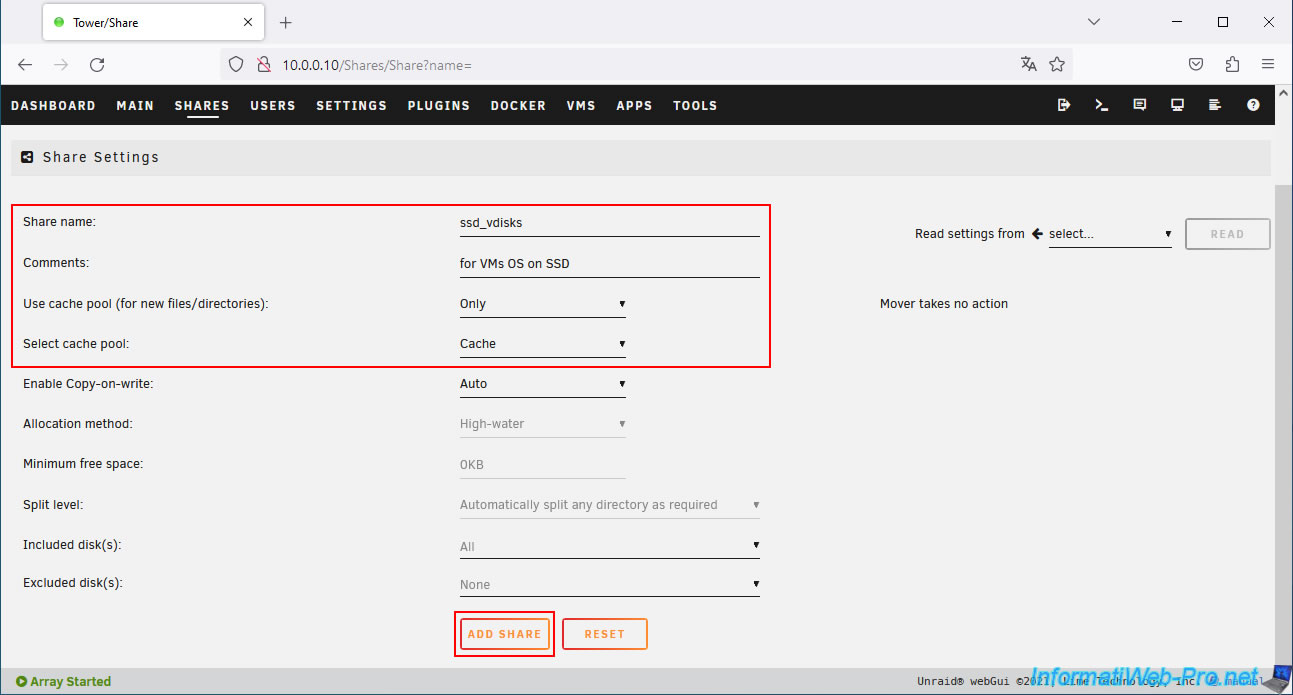
Task: Open the DASHBOARD menu
Action: [53, 105]
